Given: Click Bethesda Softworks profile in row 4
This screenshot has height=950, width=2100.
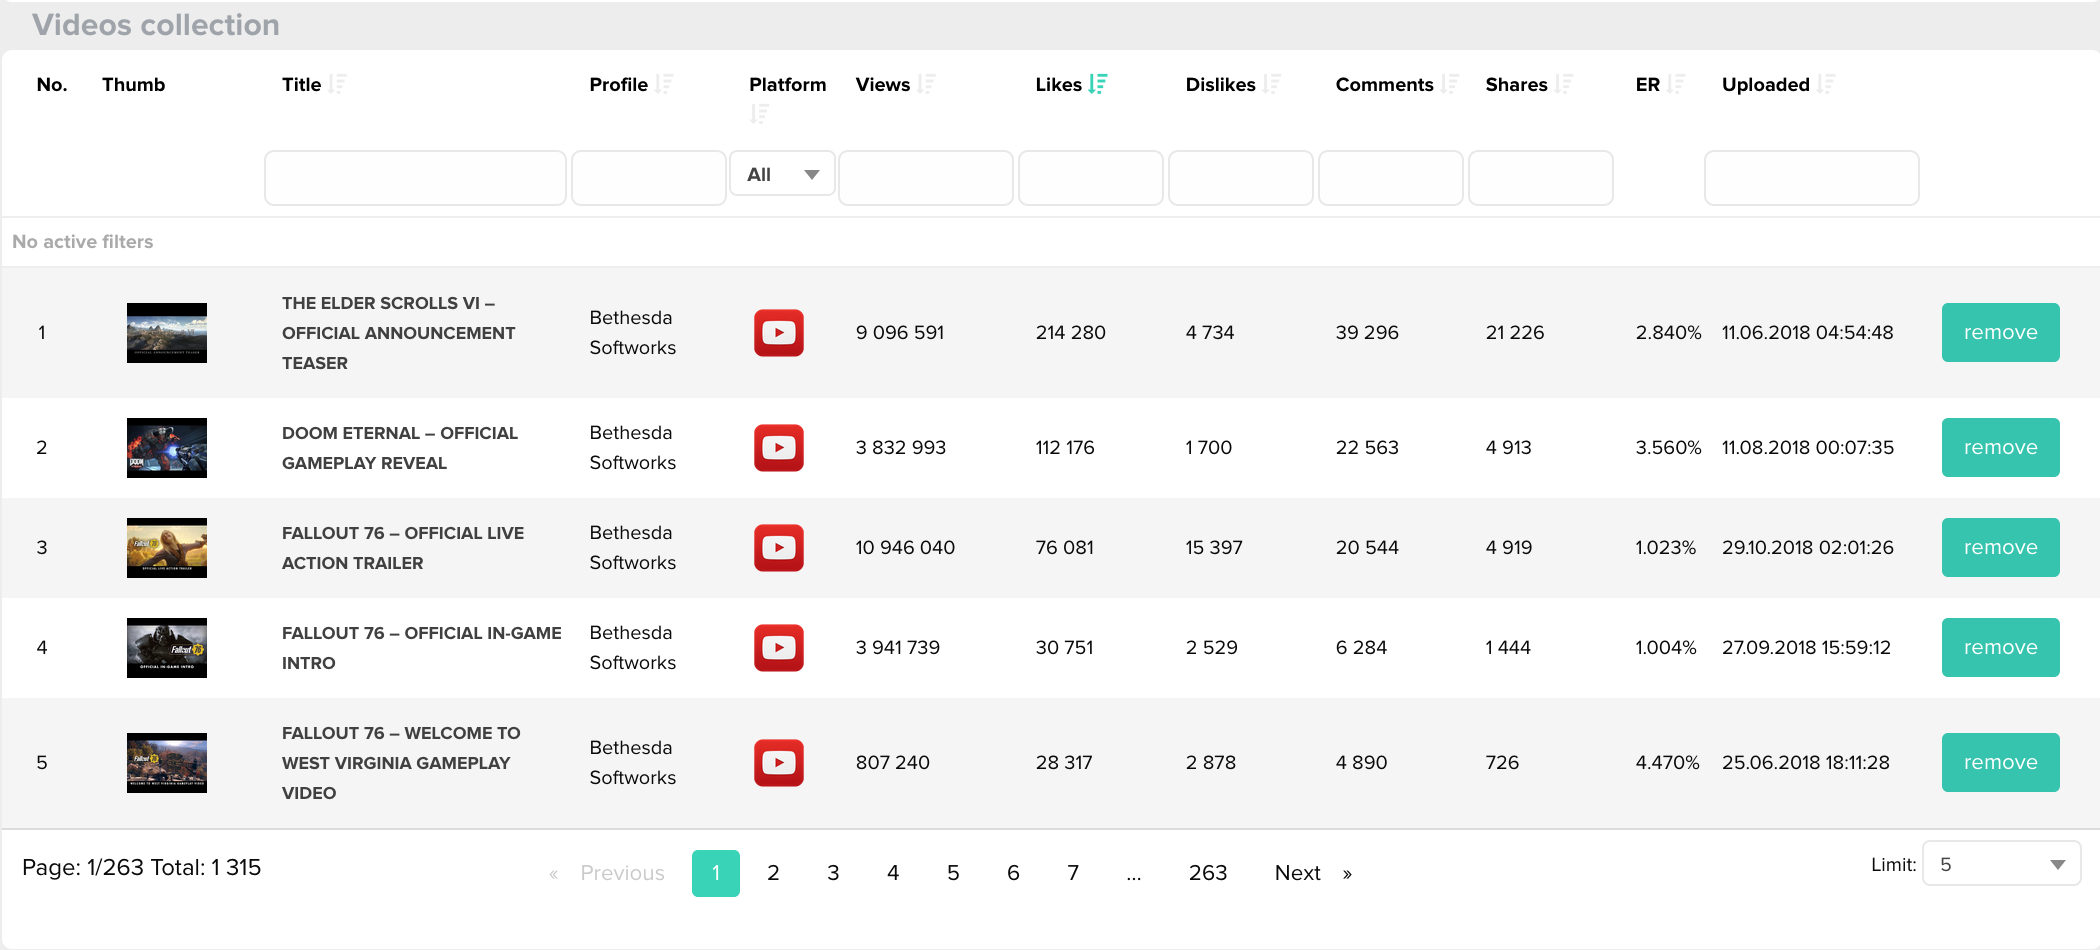Looking at the screenshot, I should pyautogui.click(x=633, y=648).
